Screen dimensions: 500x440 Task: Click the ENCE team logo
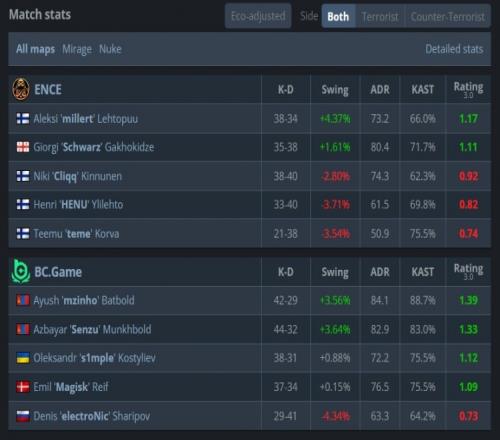pyautogui.click(x=21, y=89)
